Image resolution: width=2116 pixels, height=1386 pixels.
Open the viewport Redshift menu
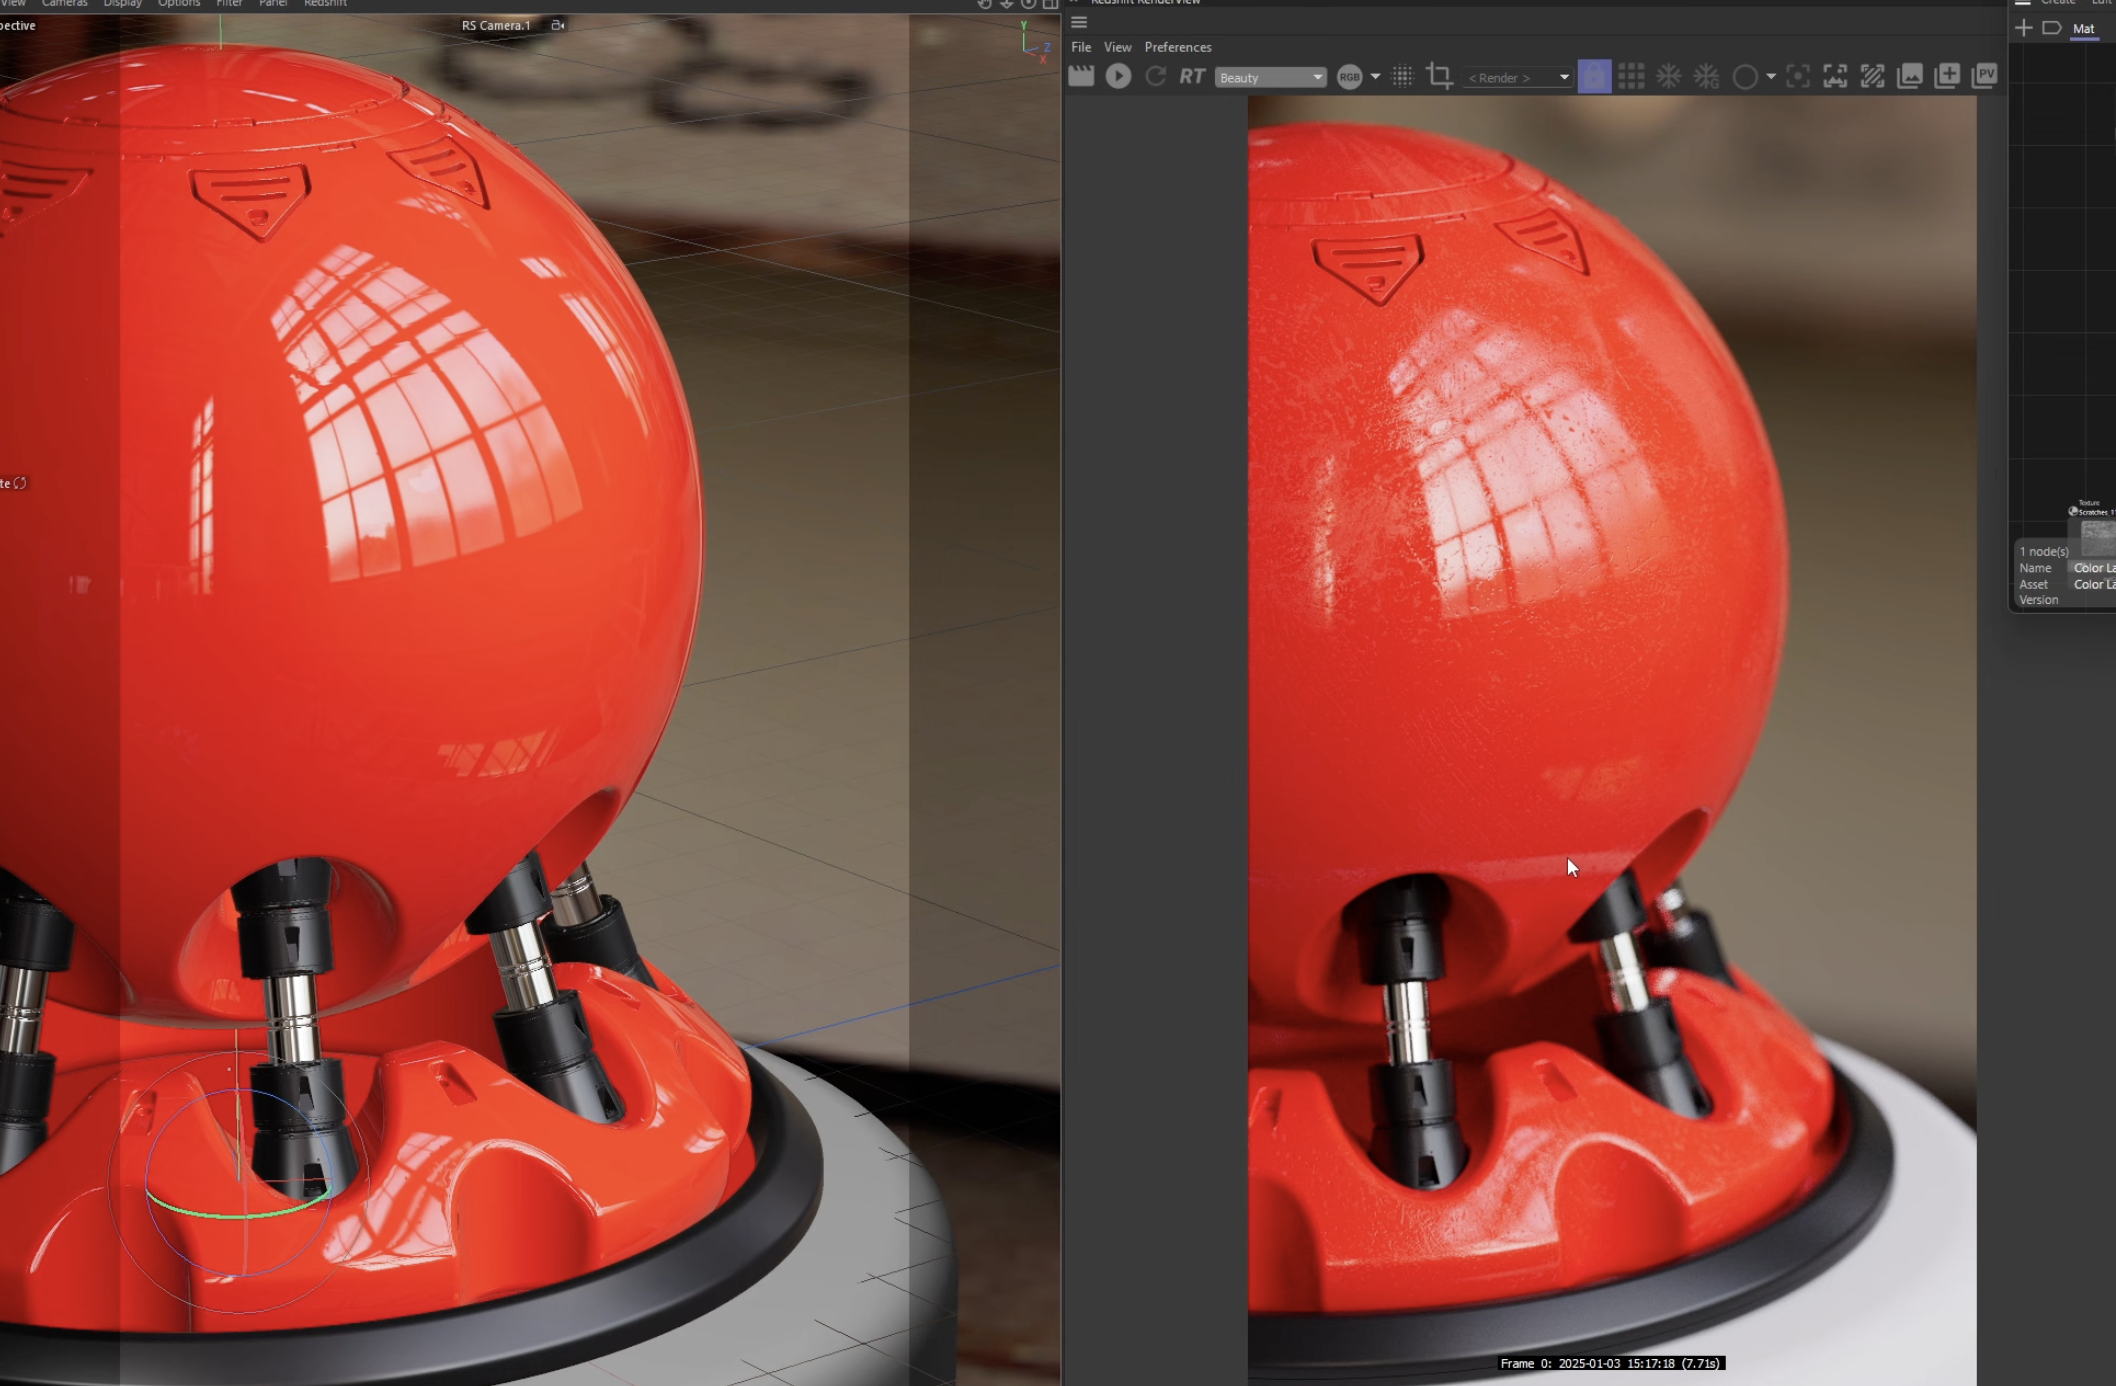coord(325,3)
